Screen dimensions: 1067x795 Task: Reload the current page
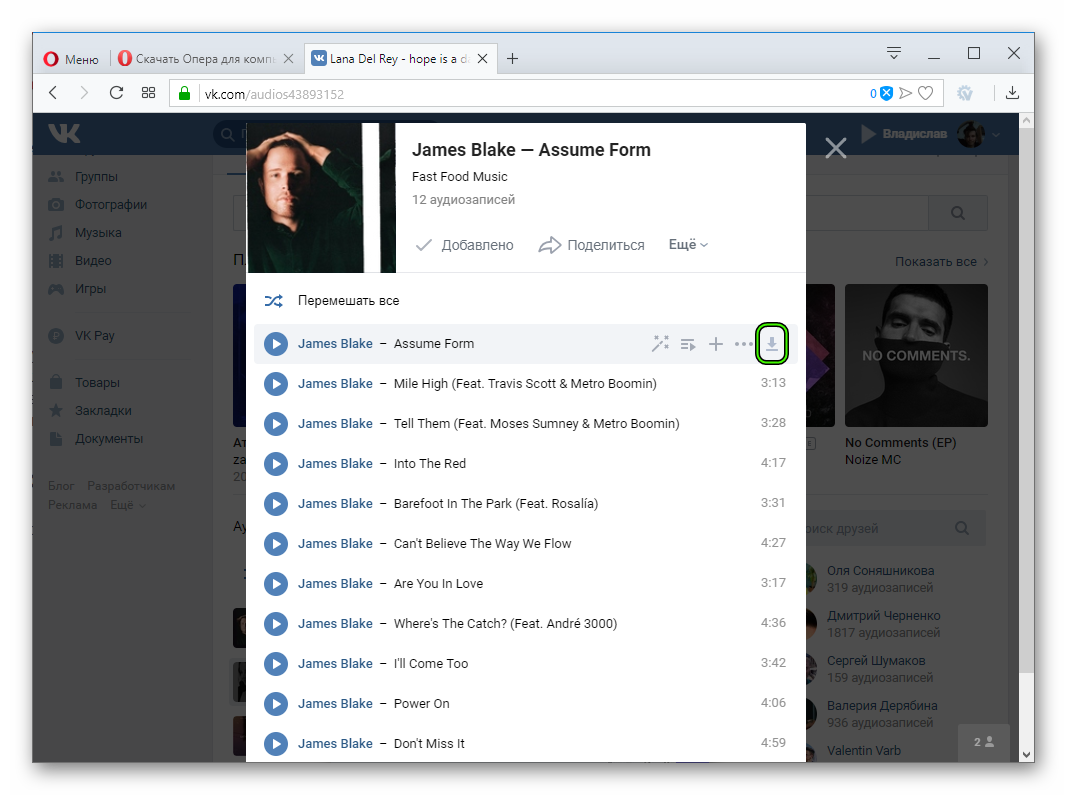click(116, 93)
